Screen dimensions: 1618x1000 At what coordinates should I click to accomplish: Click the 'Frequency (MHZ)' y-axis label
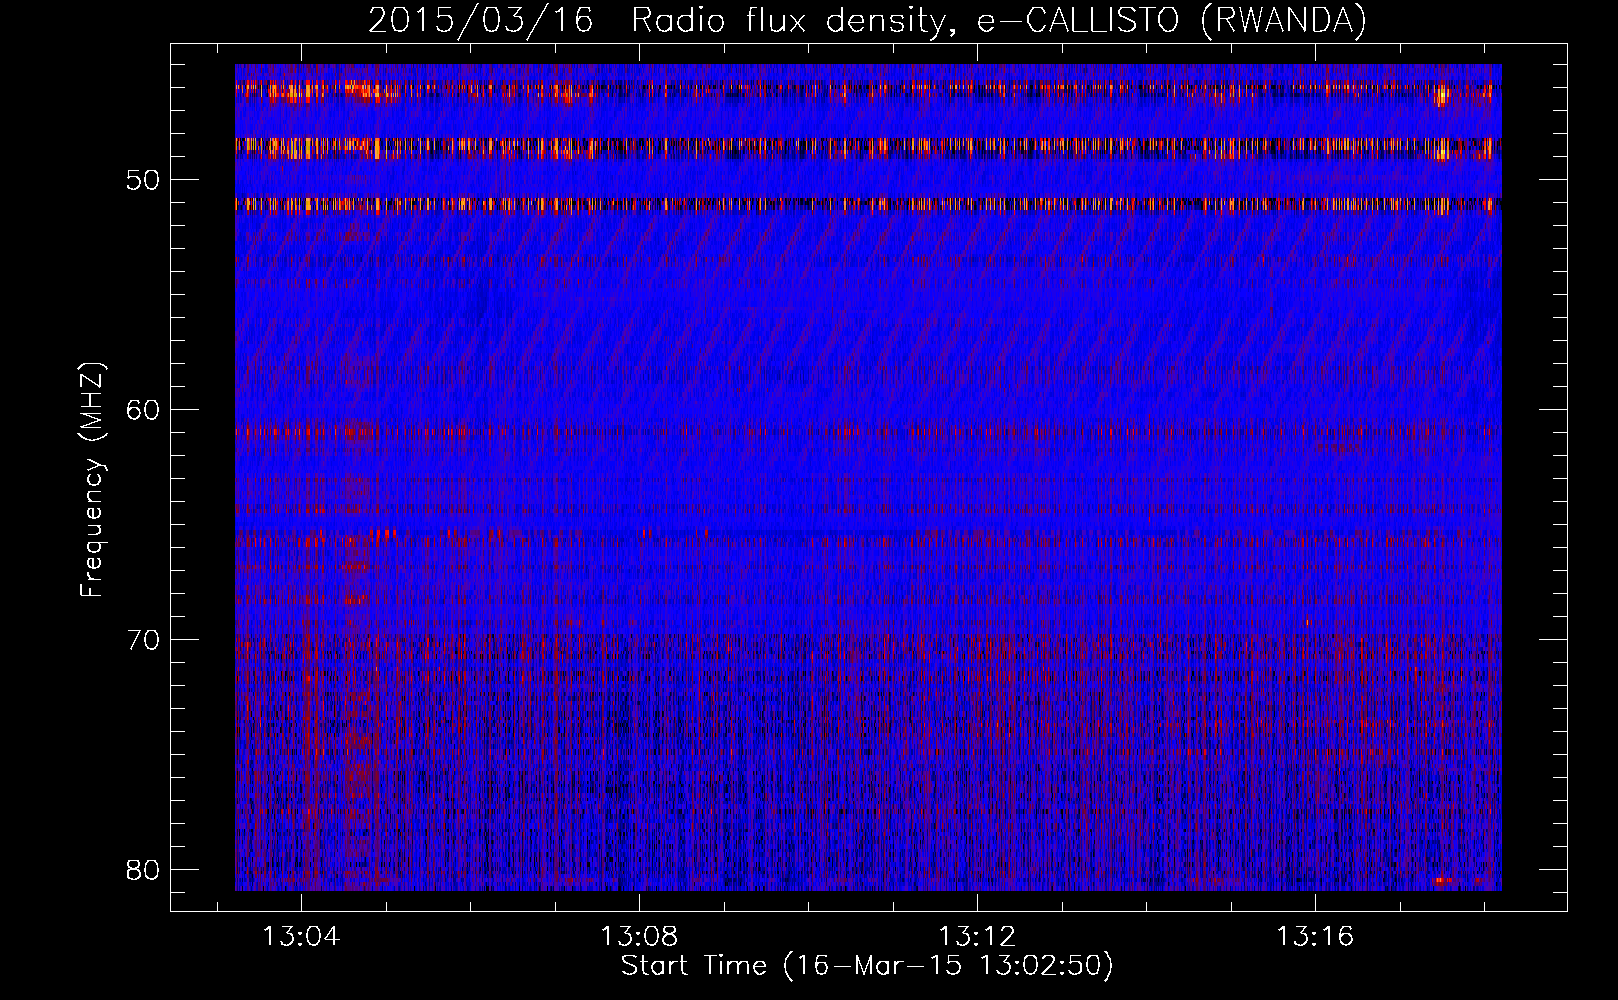click(92, 479)
